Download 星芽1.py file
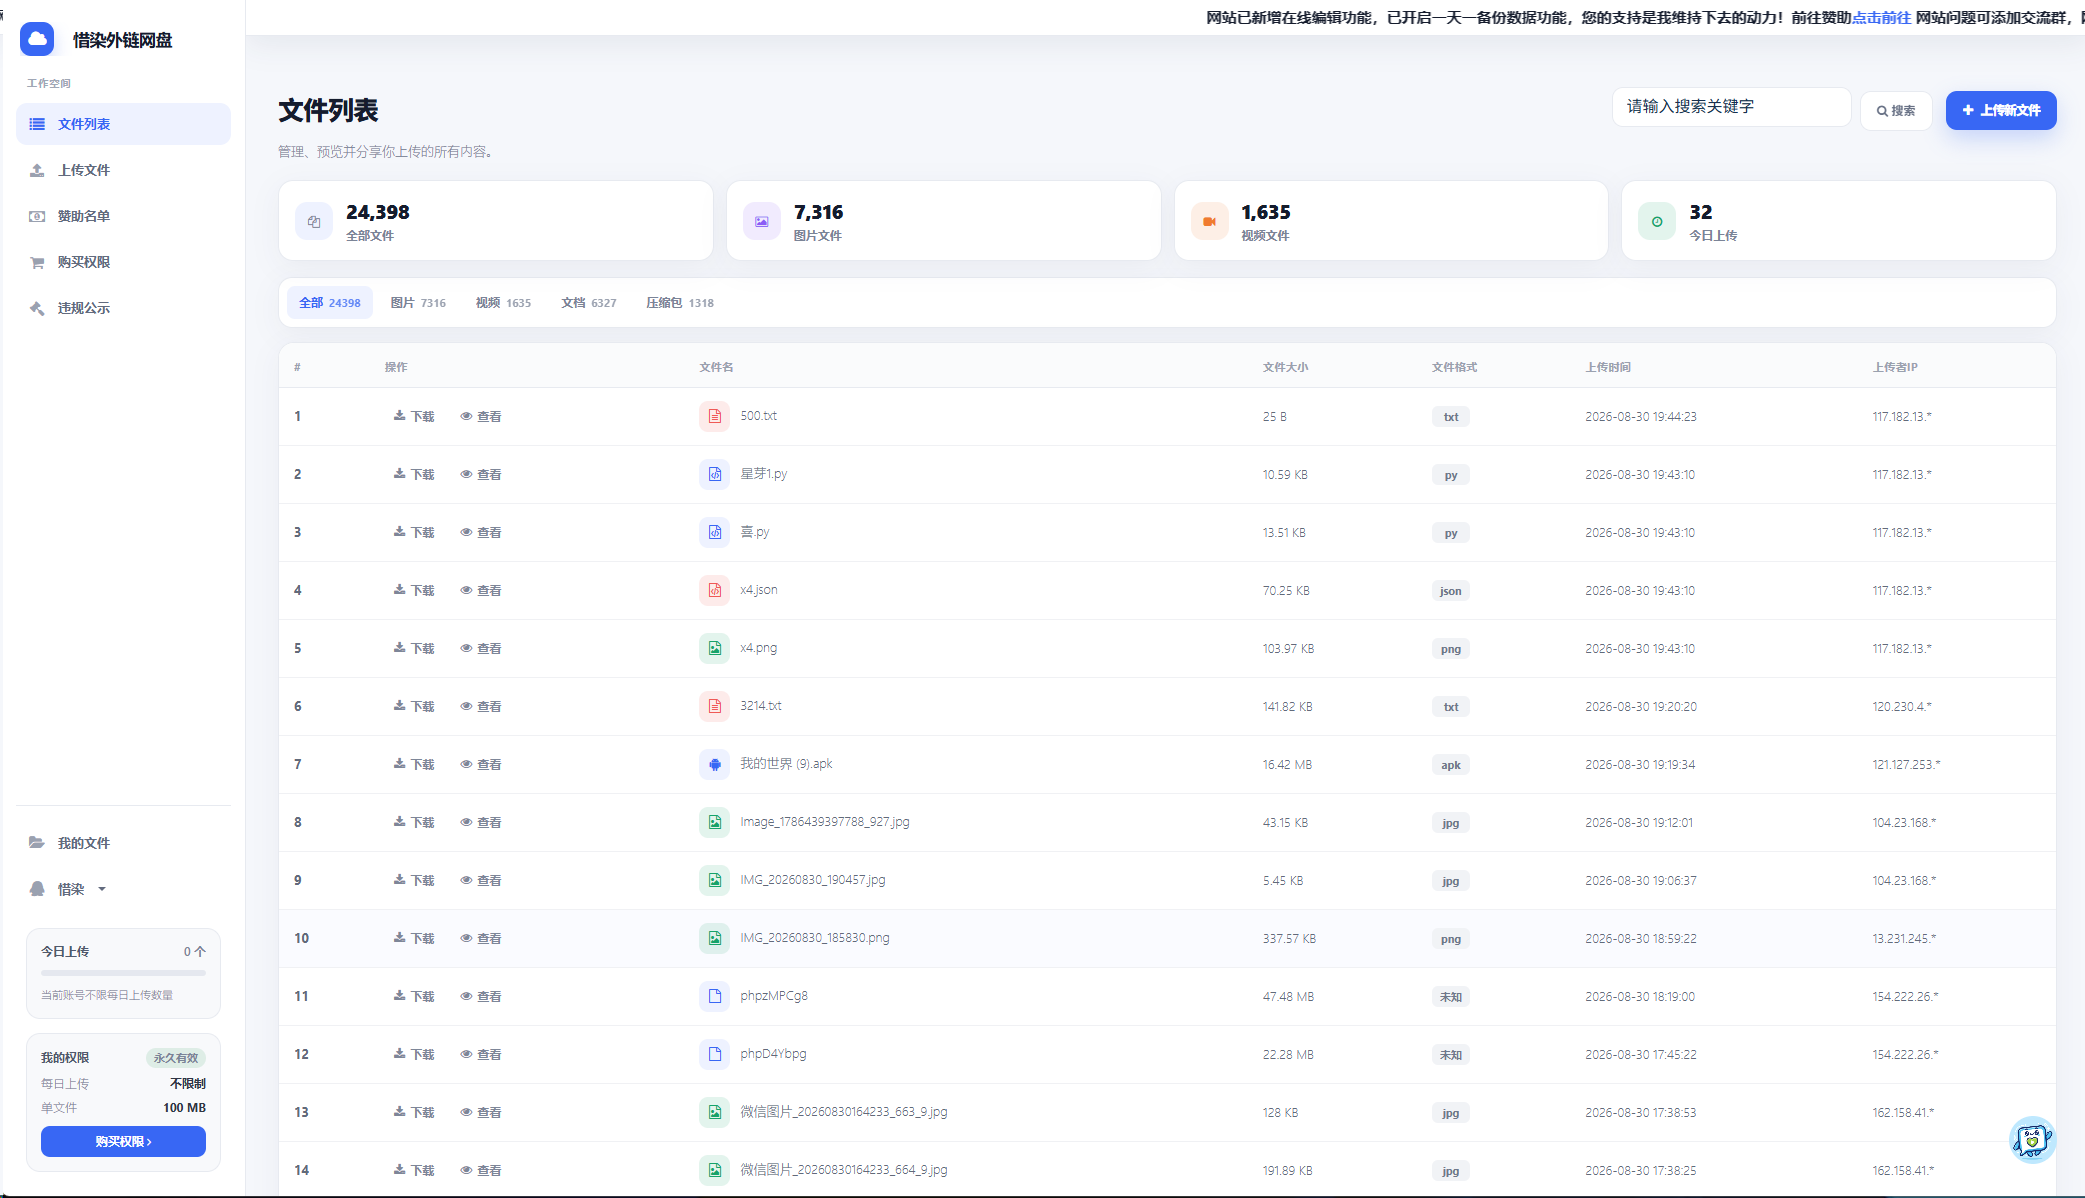Screen dimensions: 2085x1198 414,474
